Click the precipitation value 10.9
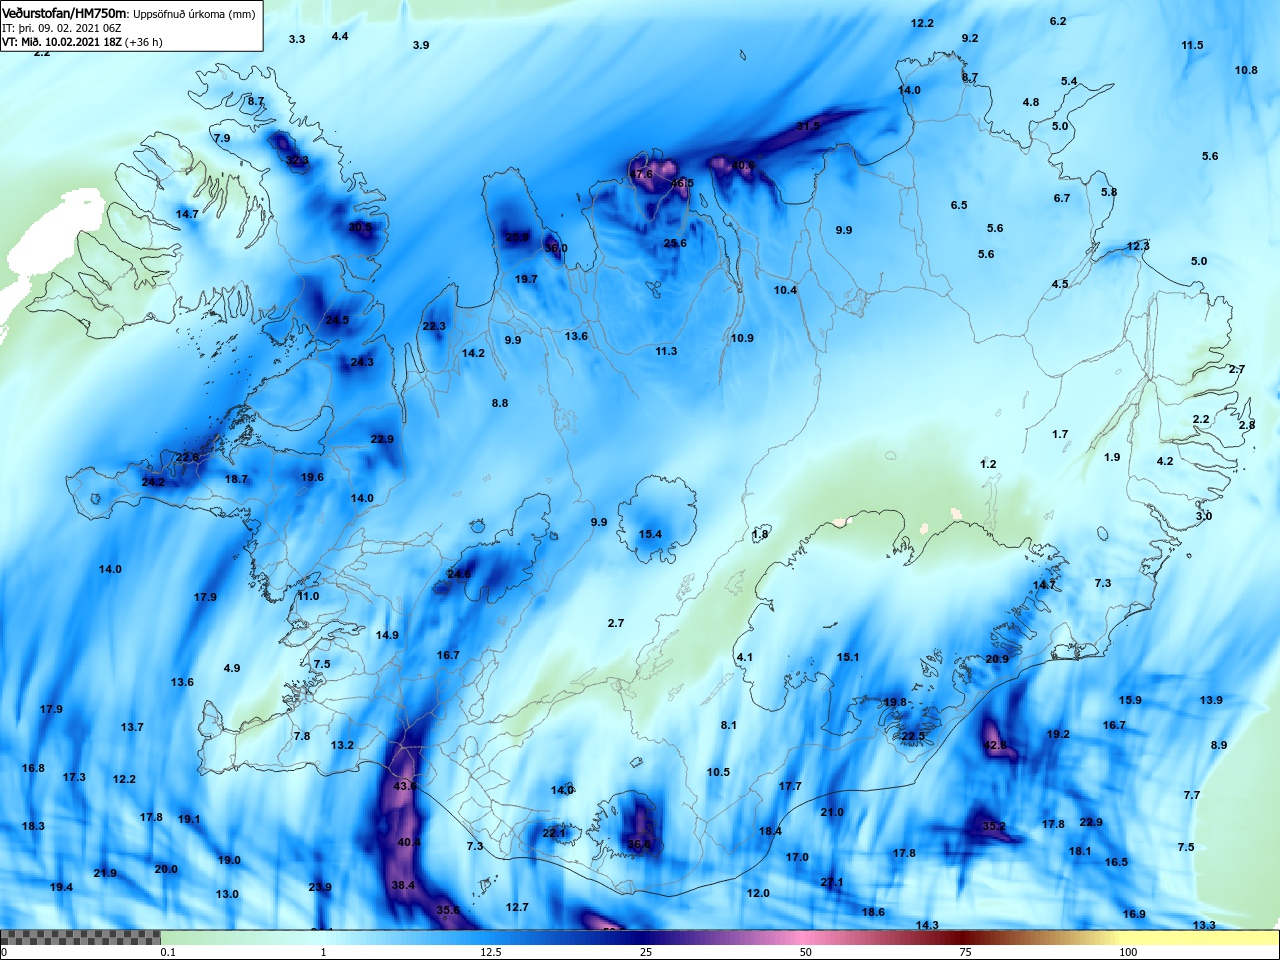 click(x=742, y=338)
